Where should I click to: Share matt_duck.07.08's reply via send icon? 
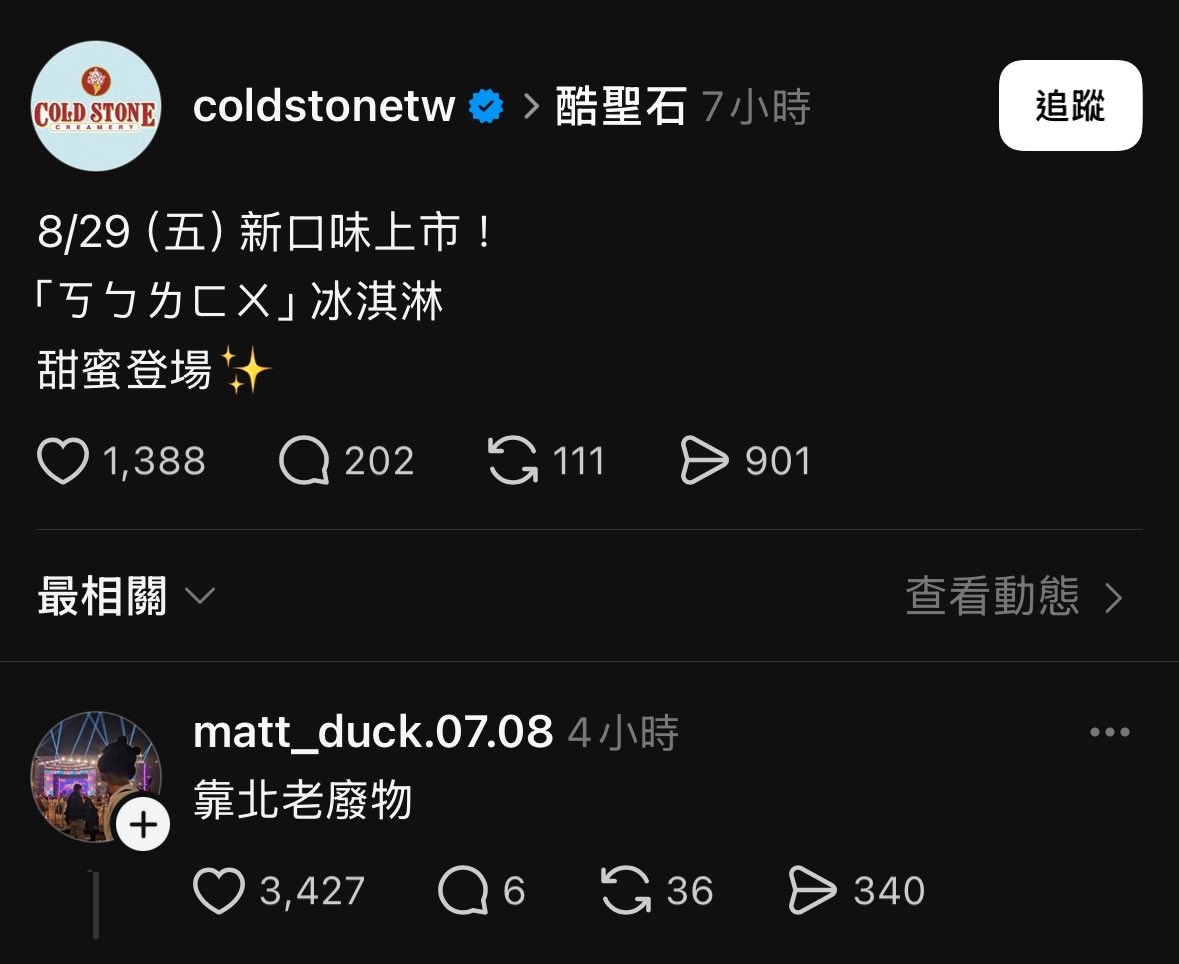point(812,890)
